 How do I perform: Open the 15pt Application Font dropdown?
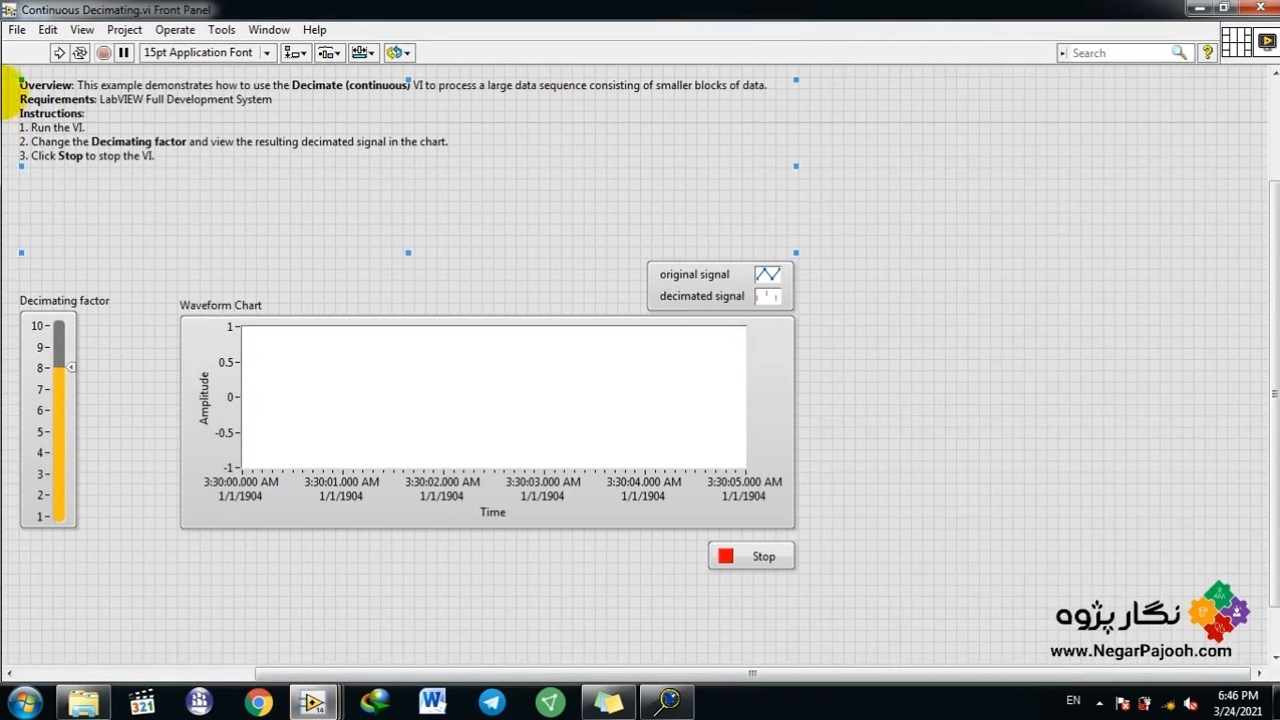coord(207,53)
